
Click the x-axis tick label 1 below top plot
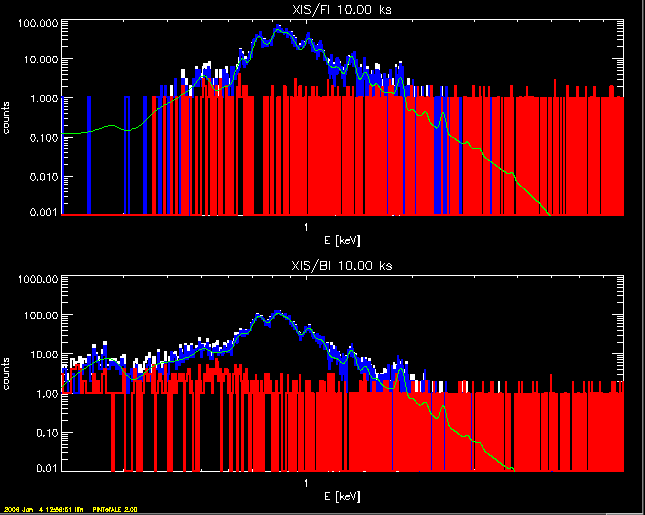(x=304, y=228)
